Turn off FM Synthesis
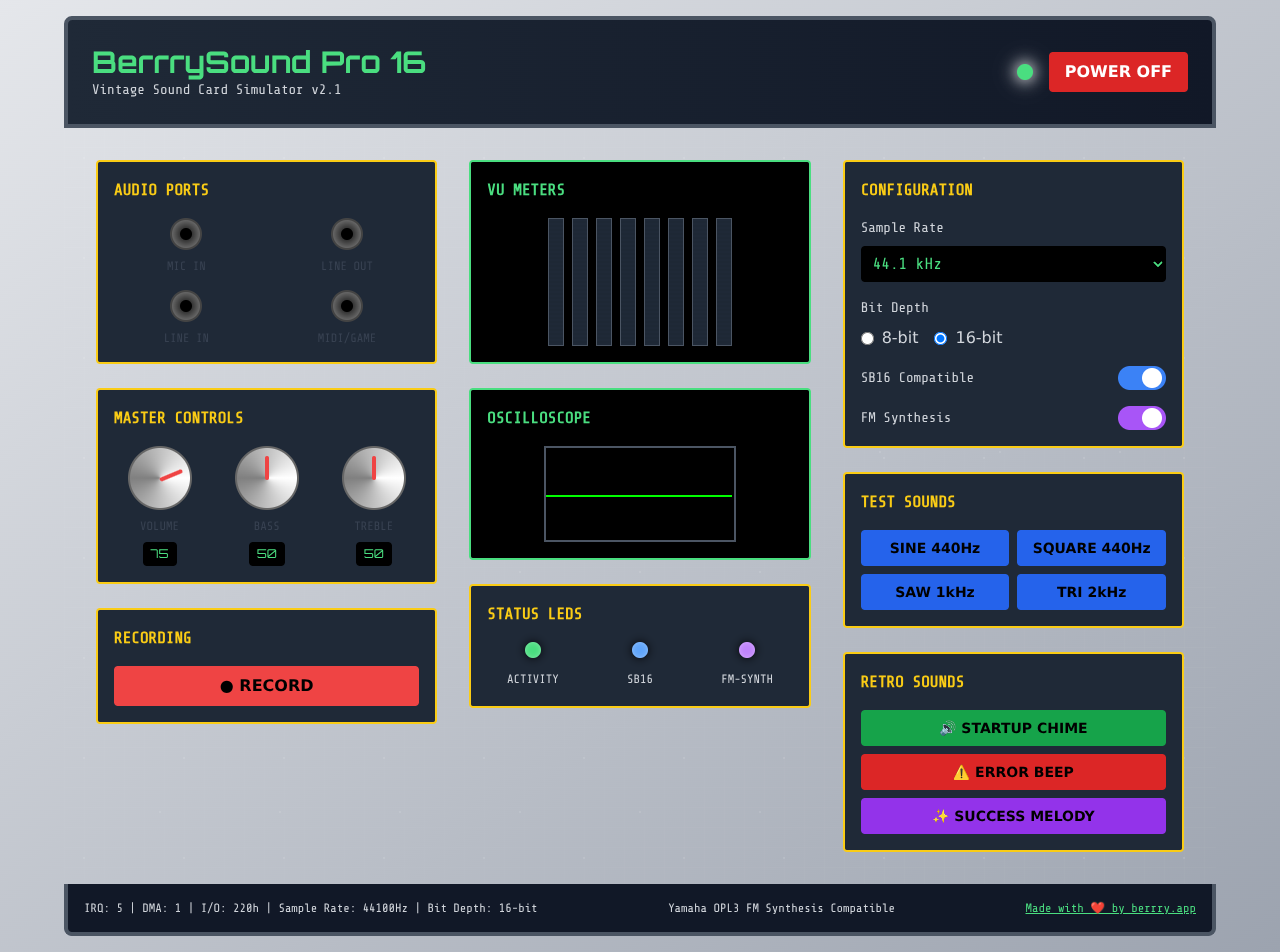The width and height of the screenshot is (1280, 952). pyautogui.click(x=1141, y=418)
